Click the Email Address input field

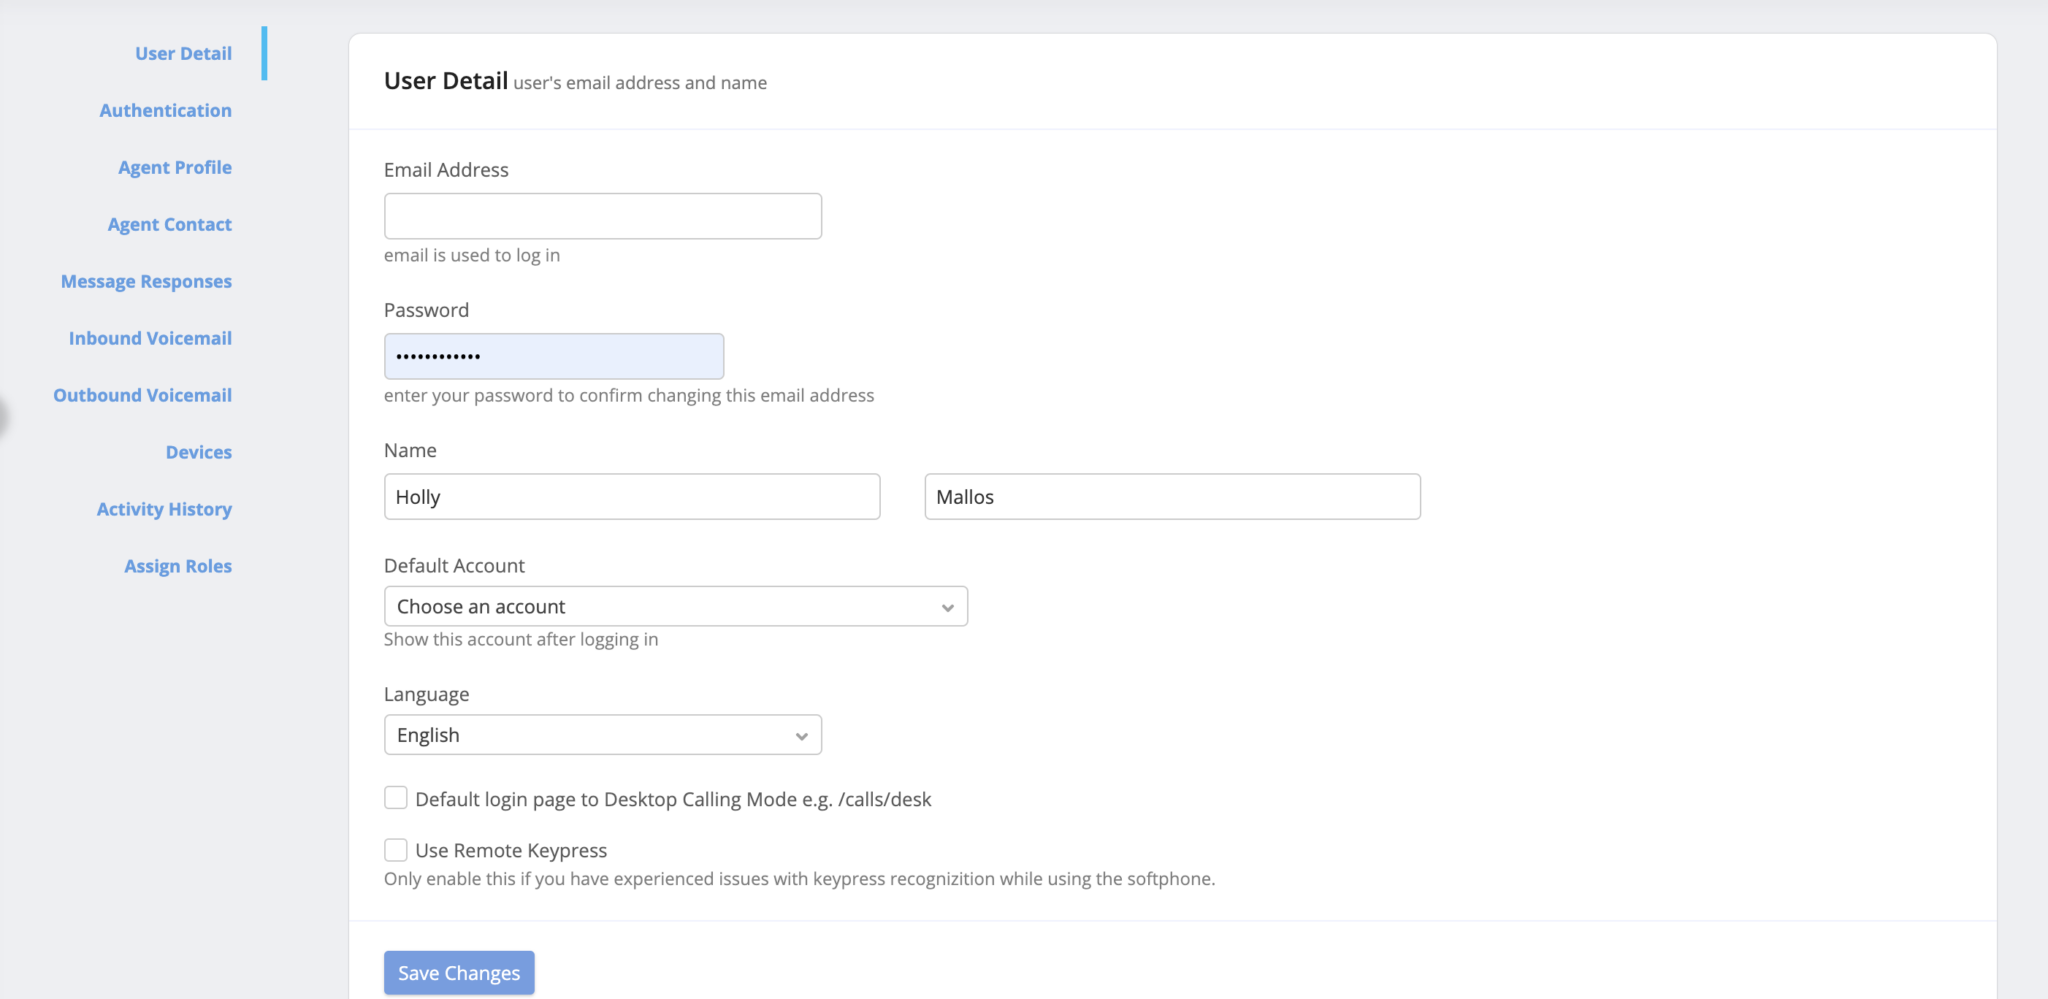(602, 216)
